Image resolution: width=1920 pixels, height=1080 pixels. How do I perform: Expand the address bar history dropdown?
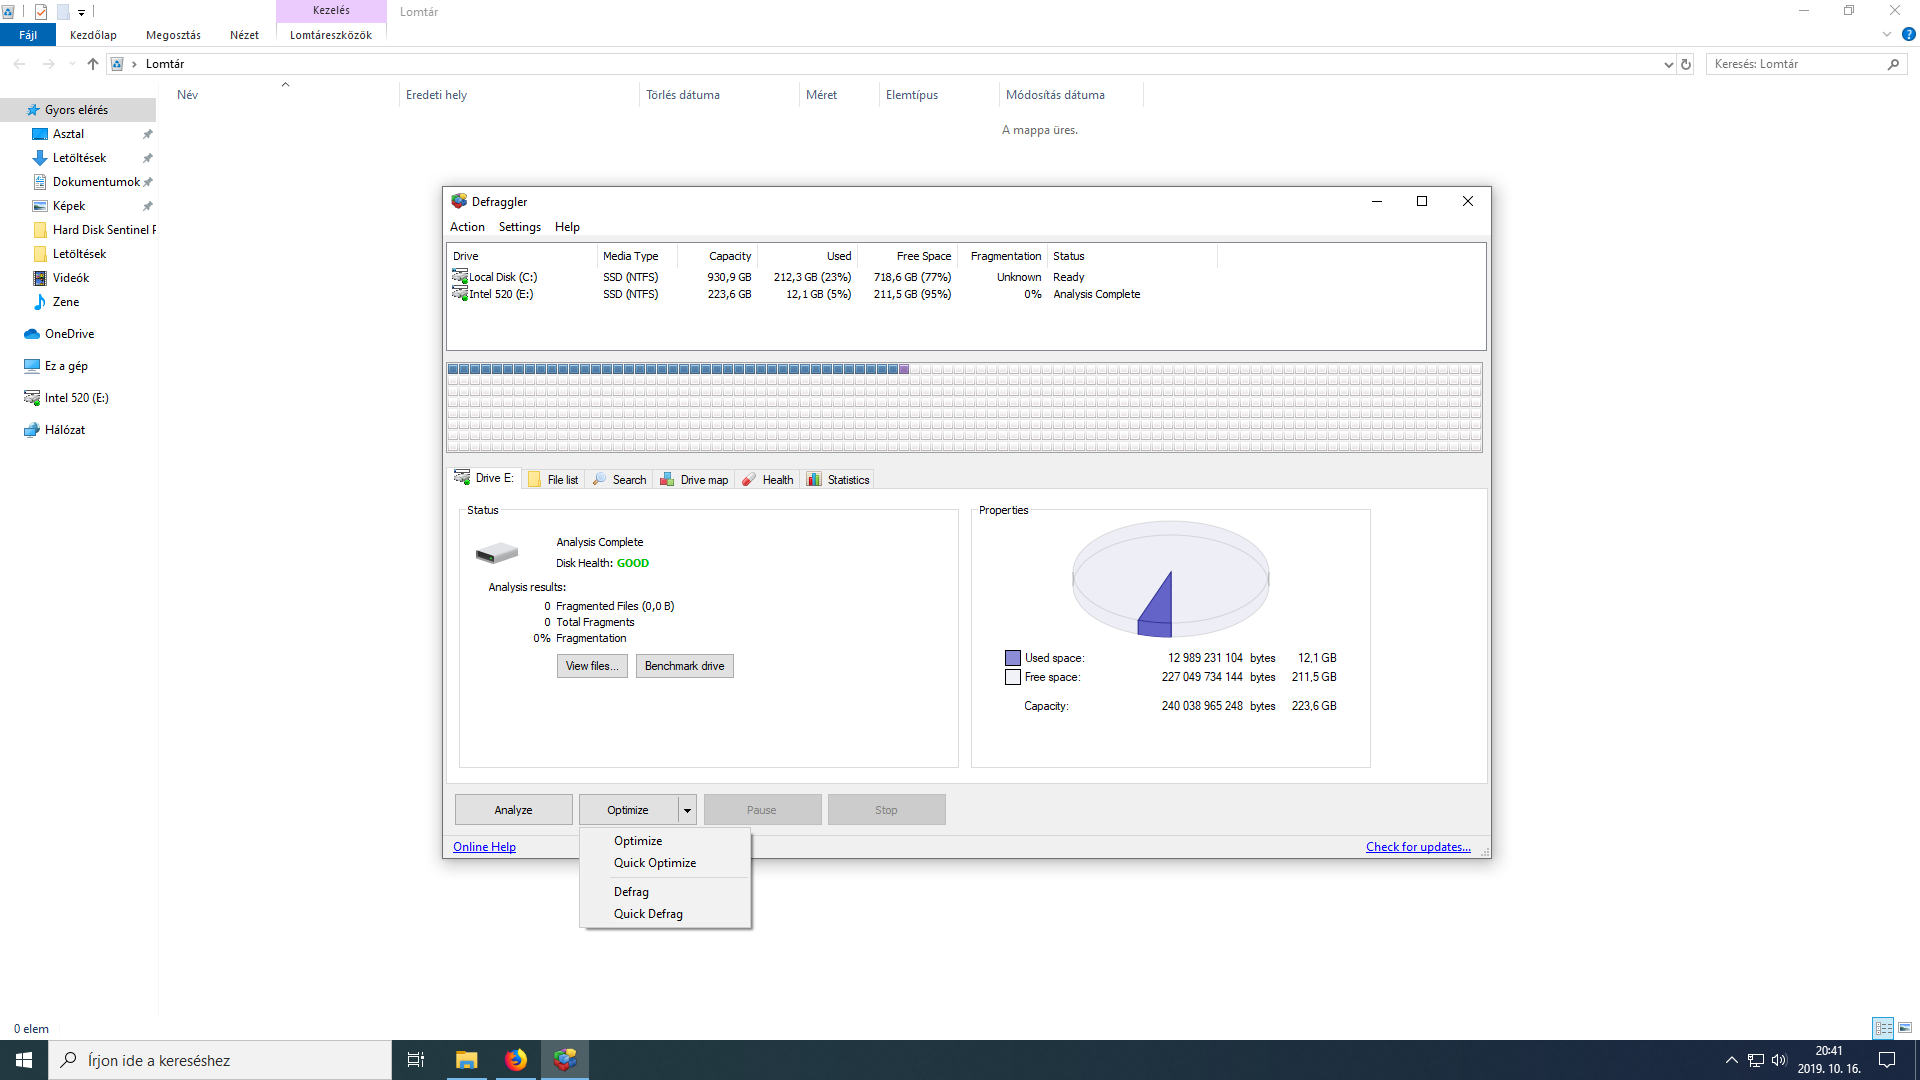pyautogui.click(x=1668, y=64)
